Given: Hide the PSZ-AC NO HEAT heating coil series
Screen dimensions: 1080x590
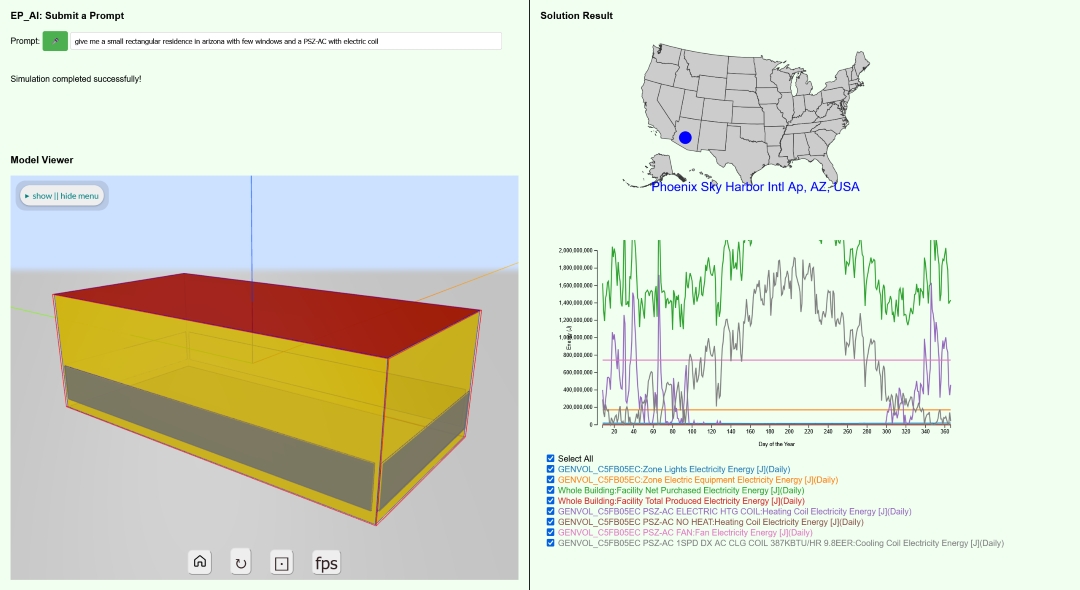Looking at the screenshot, I should tap(551, 522).
